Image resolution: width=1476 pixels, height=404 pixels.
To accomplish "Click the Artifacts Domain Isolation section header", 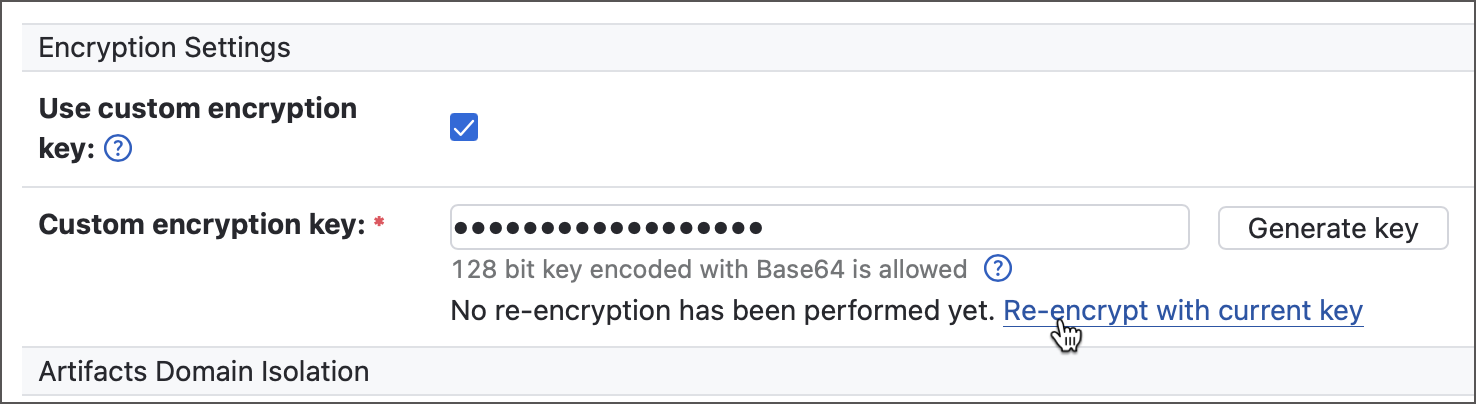I will (x=203, y=372).
